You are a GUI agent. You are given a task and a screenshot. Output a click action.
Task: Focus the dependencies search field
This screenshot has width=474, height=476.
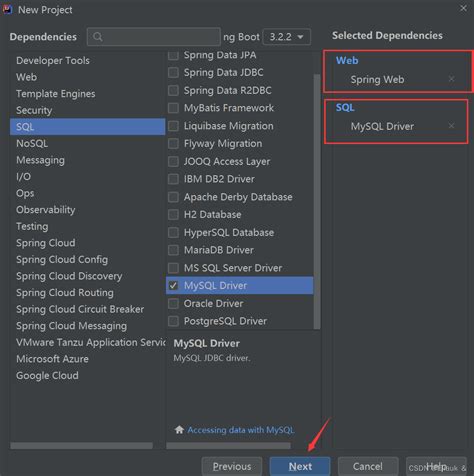(154, 37)
